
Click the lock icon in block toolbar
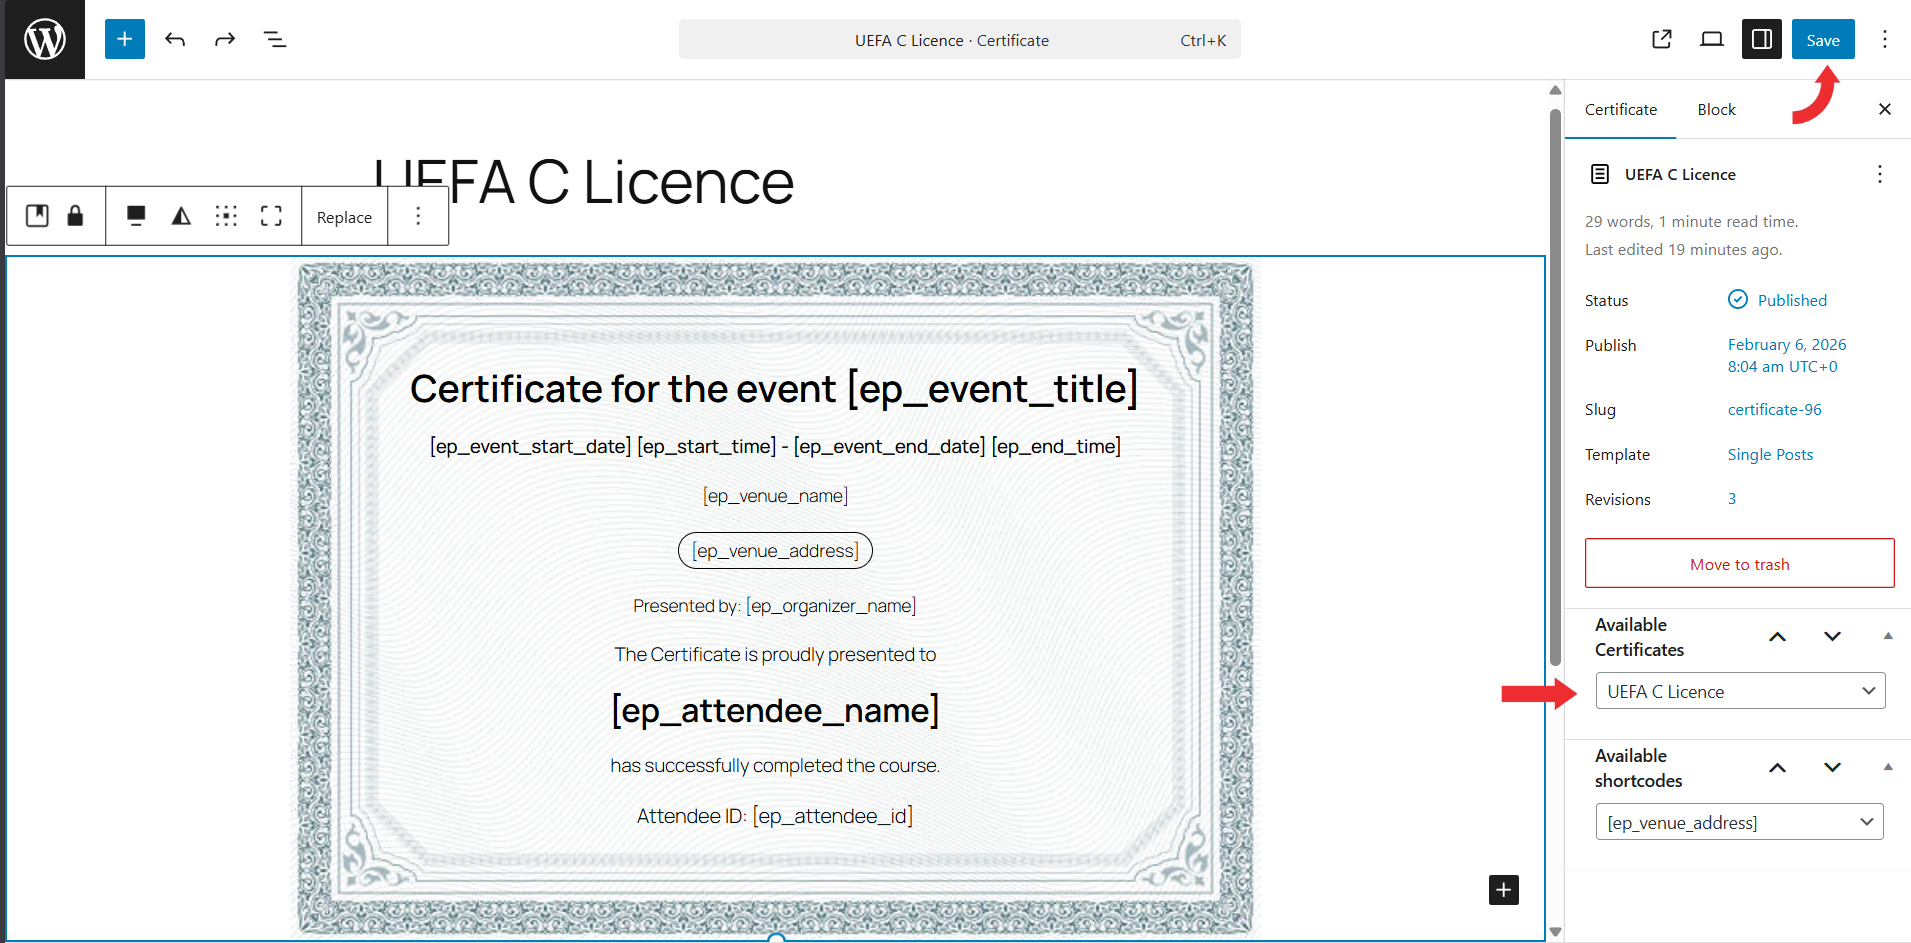pos(75,216)
